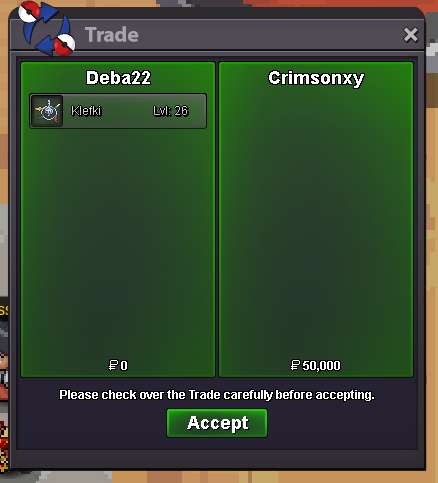Viewport: 438px width, 483px height.
Task: Click the Pokédollar symbol beside Deba22's 0
Action: [x=113, y=365]
